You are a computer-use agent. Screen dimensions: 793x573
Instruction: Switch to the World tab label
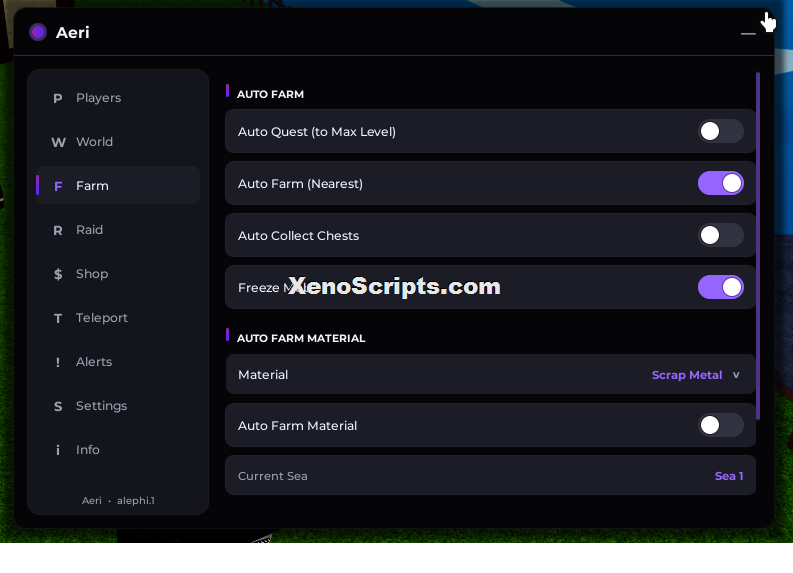point(95,142)
